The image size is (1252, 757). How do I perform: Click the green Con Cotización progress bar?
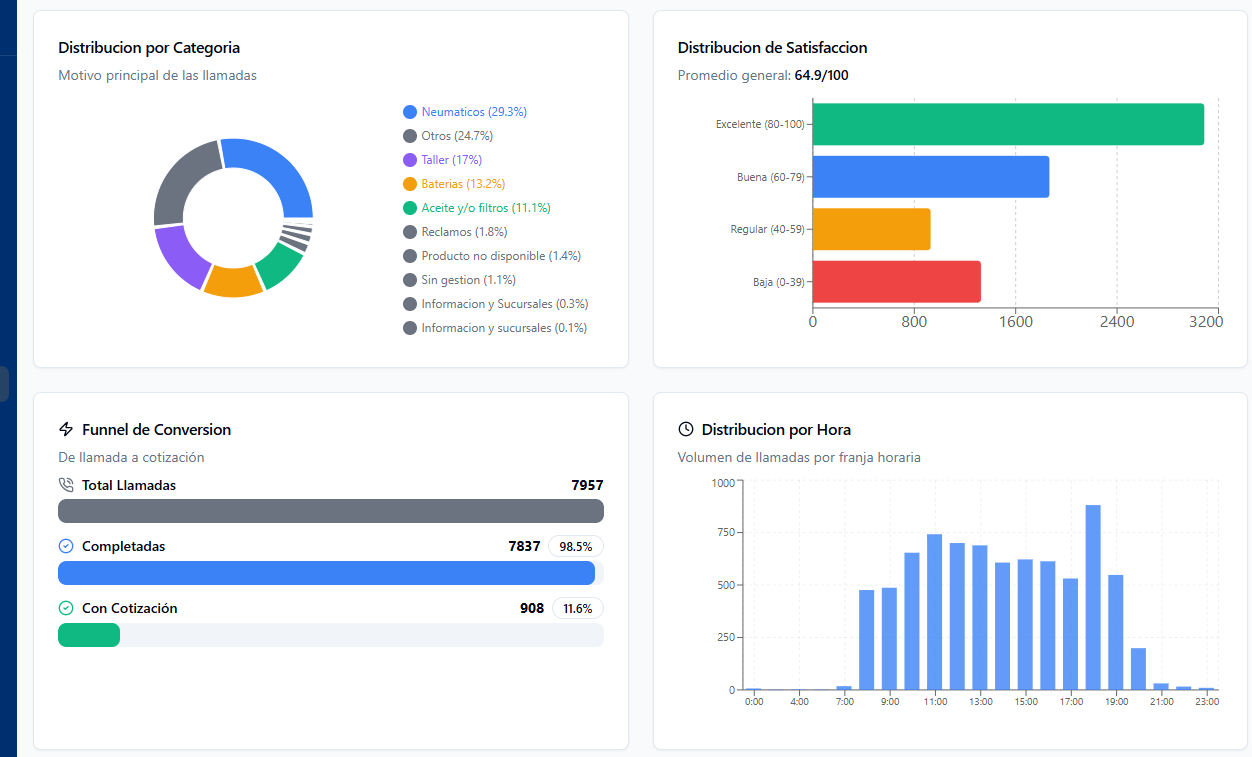point(89,635)
